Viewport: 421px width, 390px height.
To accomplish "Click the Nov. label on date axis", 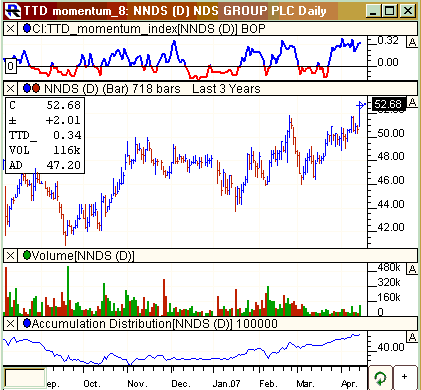I will click(138, 384).
